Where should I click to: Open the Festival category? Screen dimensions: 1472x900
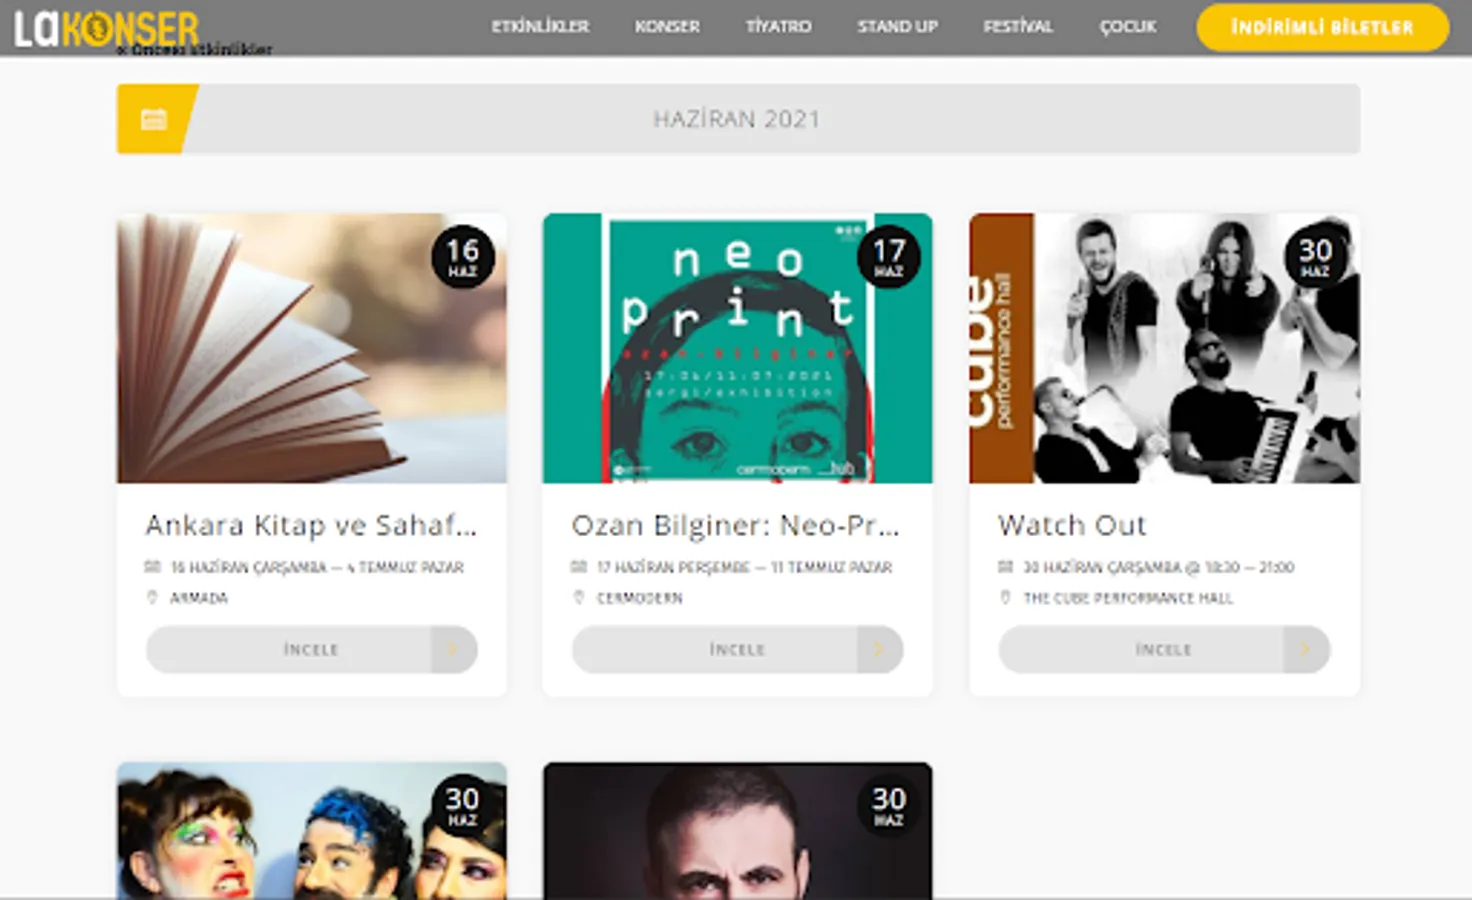coord(1018,26)
